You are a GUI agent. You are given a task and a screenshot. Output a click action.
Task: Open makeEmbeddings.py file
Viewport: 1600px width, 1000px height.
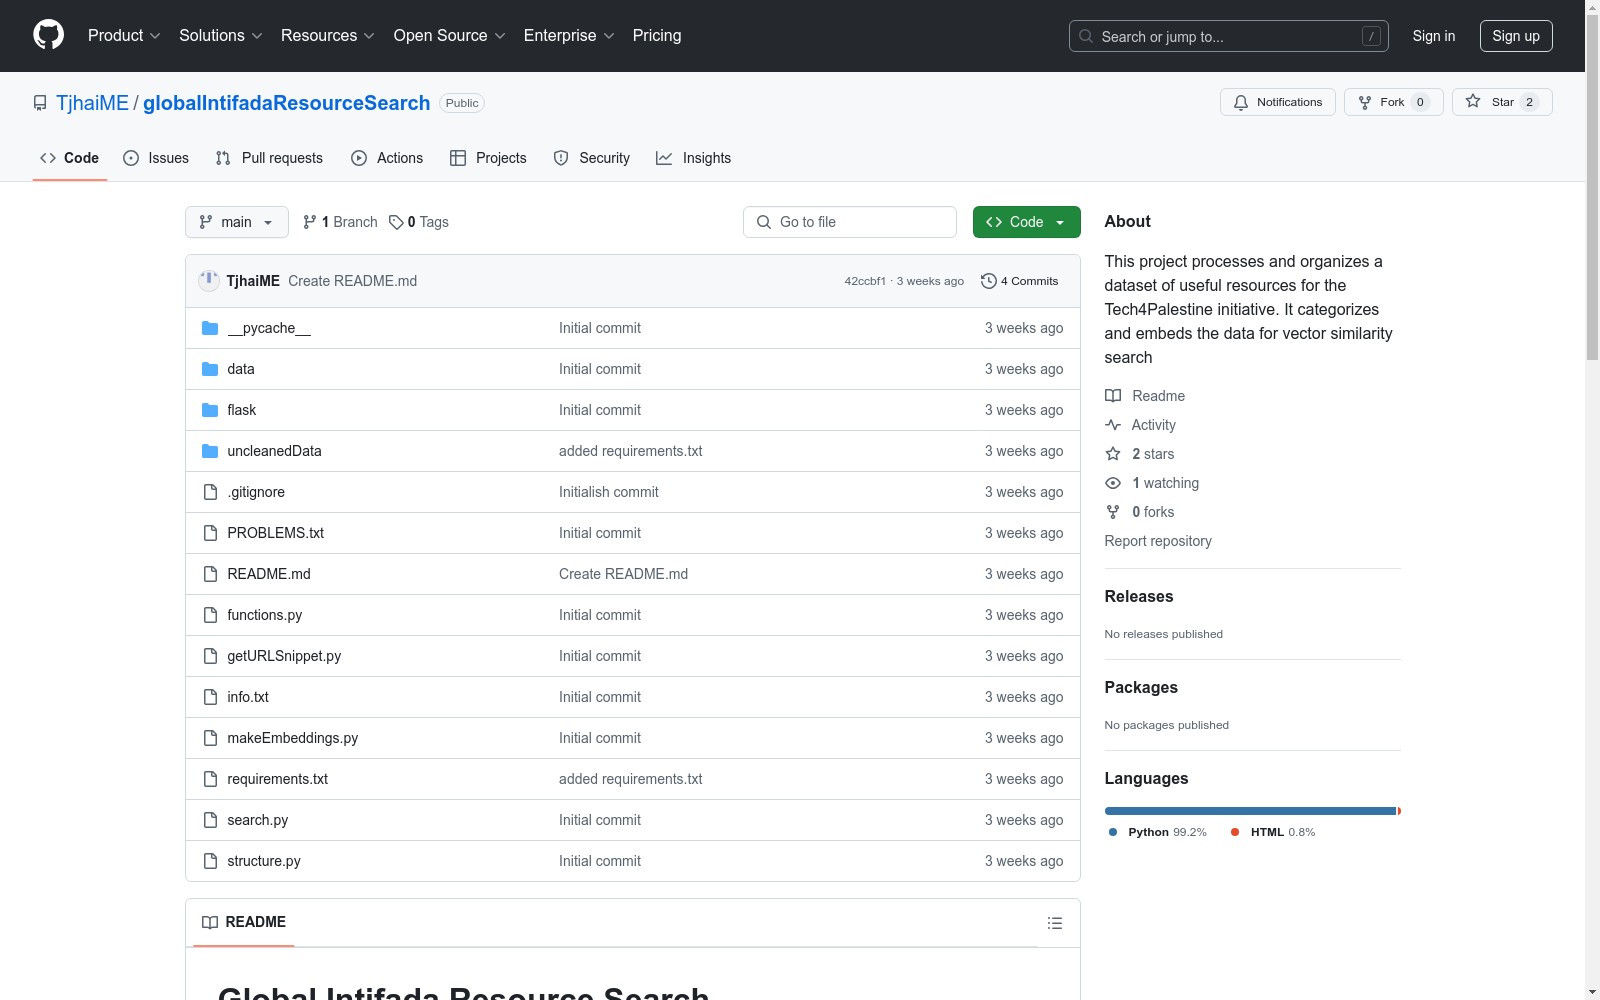(292, 738)
